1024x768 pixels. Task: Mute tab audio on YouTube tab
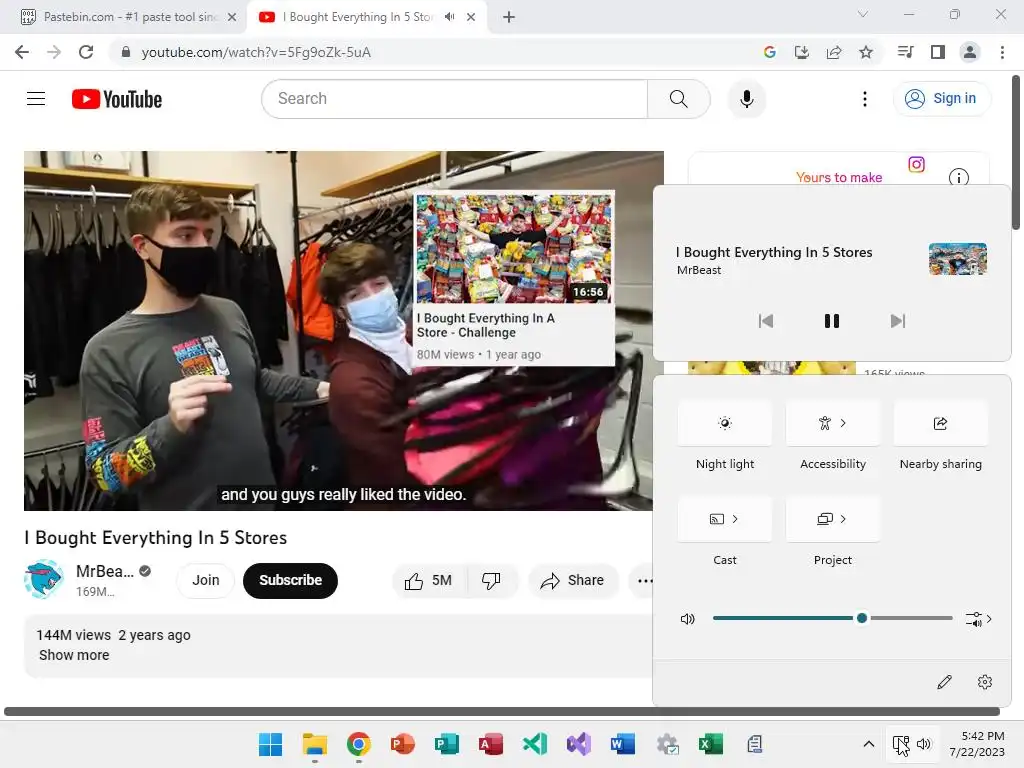(x=449, y=17)
